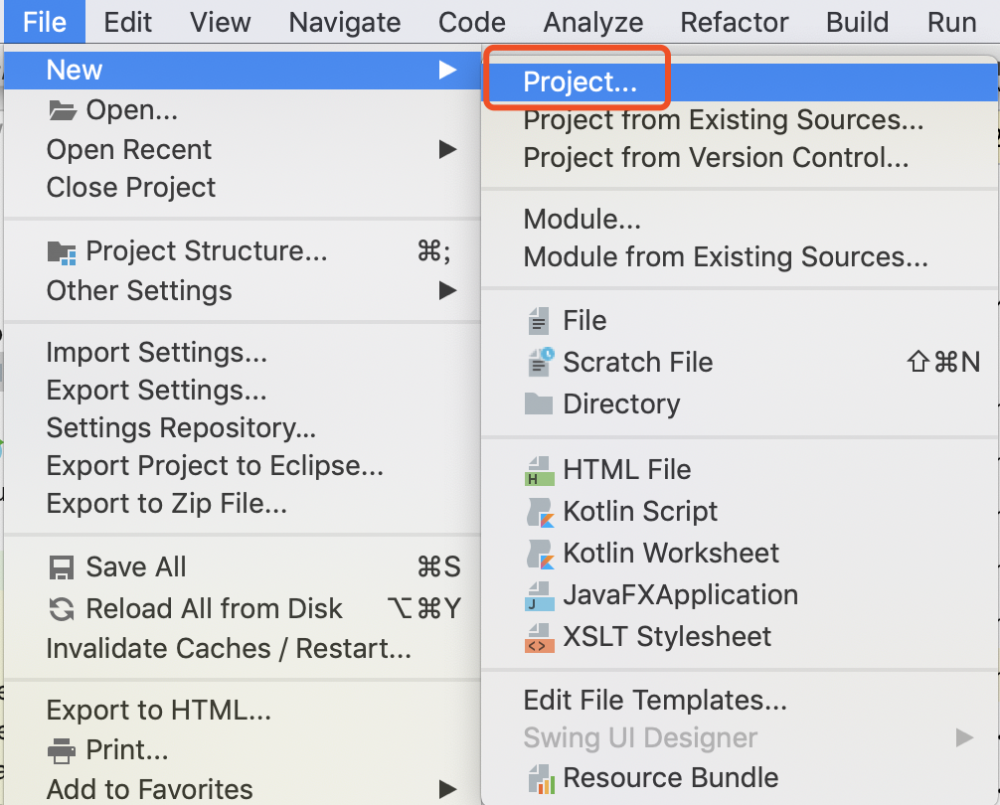Click the Save All disk icon
1000x805 pixels.
[x=62, y=568]
